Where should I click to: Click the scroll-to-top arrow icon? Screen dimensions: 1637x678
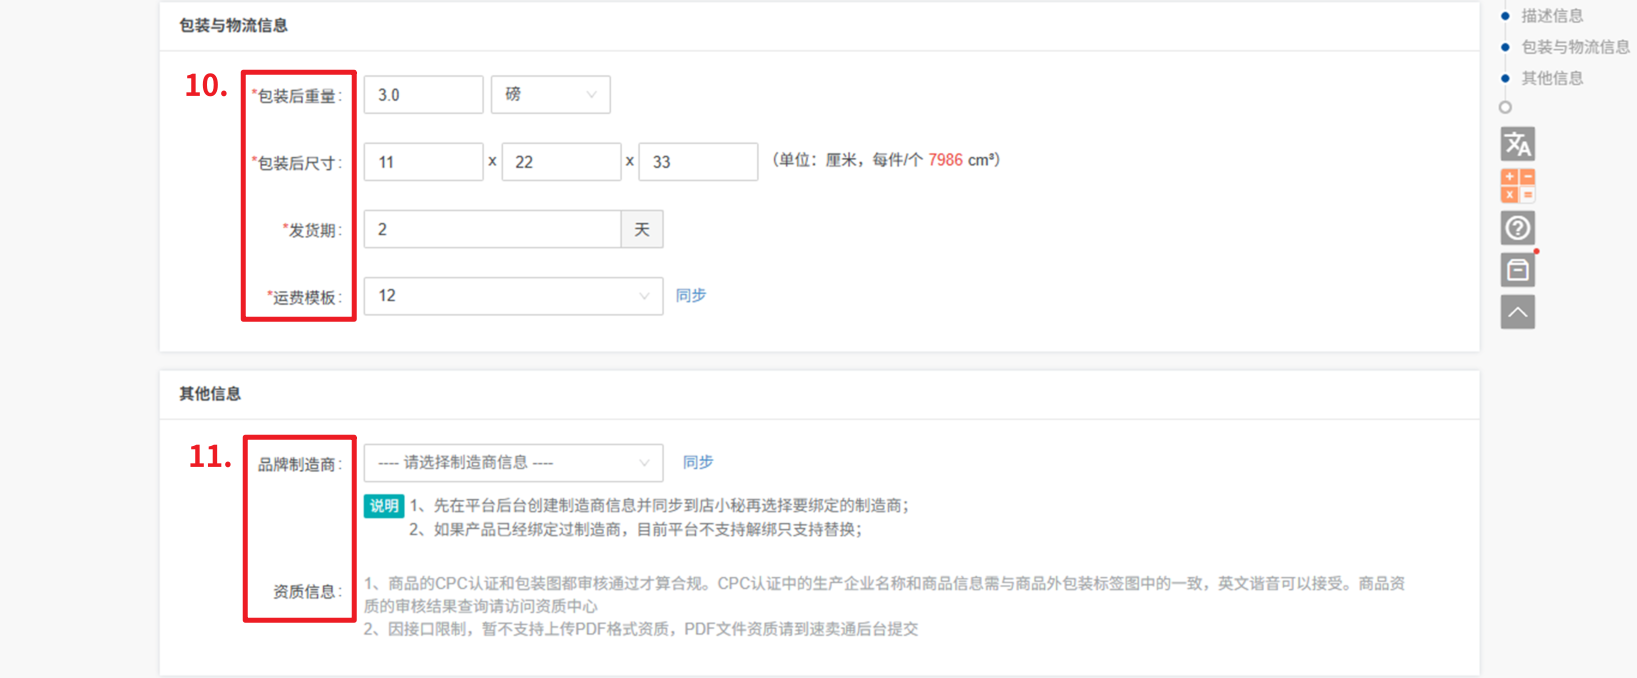point(1517,312)
